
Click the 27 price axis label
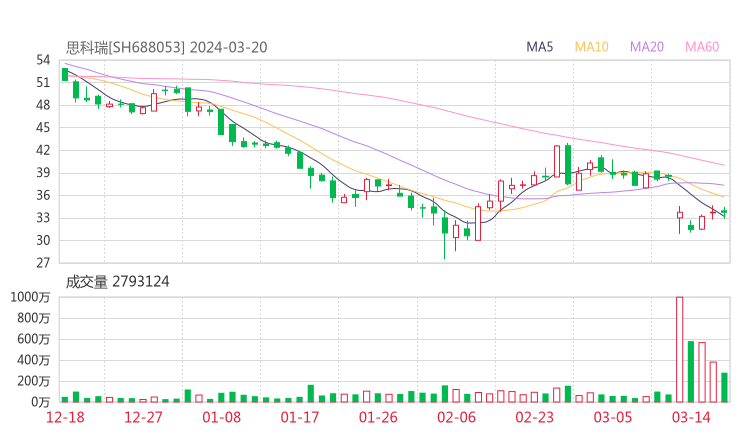(x=43, y=263)
